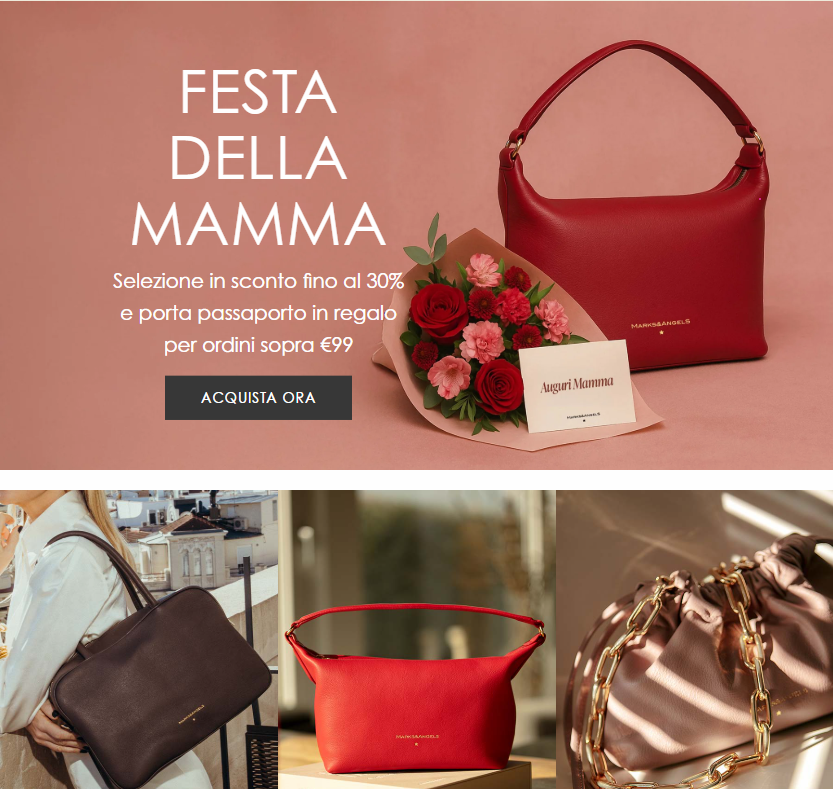Open the bright red handbag photo
This screenshot has height=789, width=833.
416,639
